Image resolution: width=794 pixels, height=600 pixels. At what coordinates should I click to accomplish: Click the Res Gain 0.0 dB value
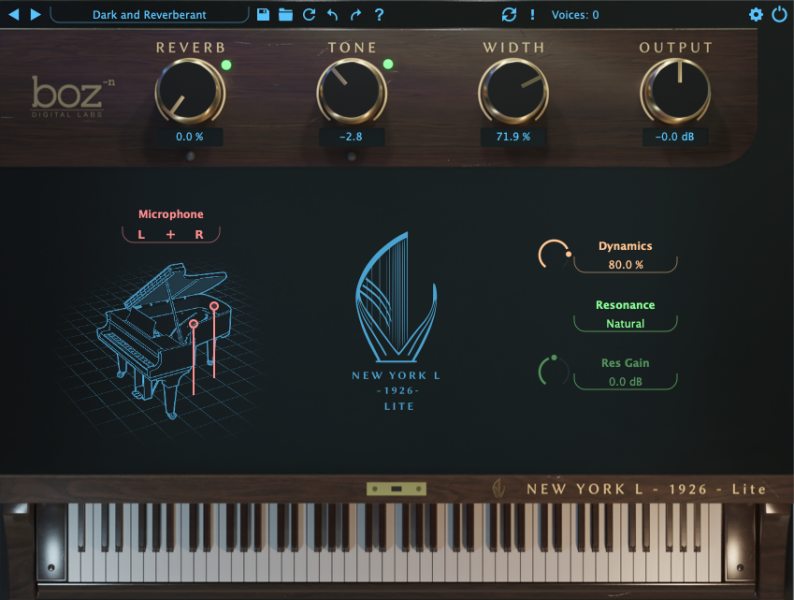(x=625, y=382)
